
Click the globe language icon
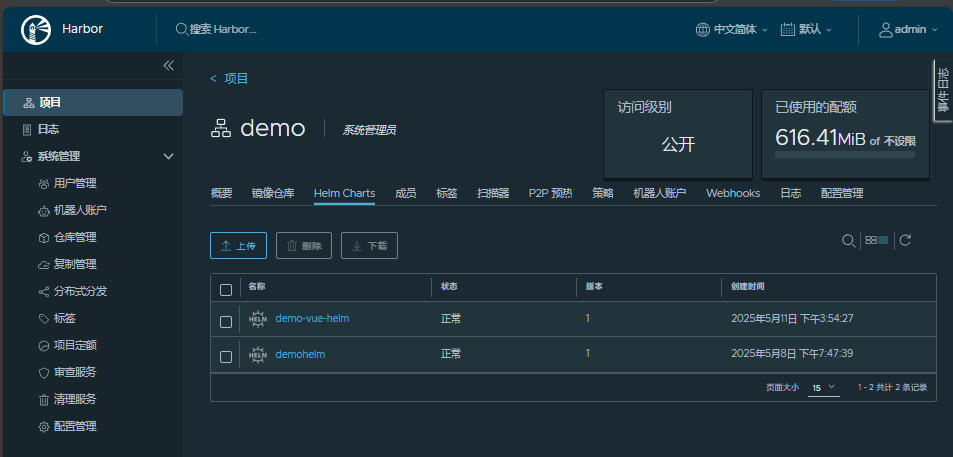click(703, 29)
